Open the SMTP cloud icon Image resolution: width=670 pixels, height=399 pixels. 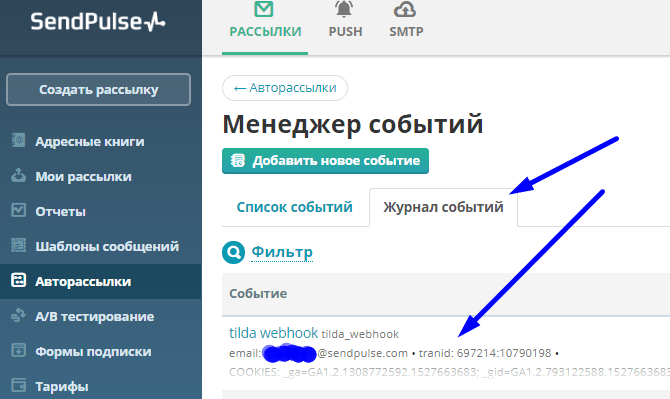pos(405,9)
